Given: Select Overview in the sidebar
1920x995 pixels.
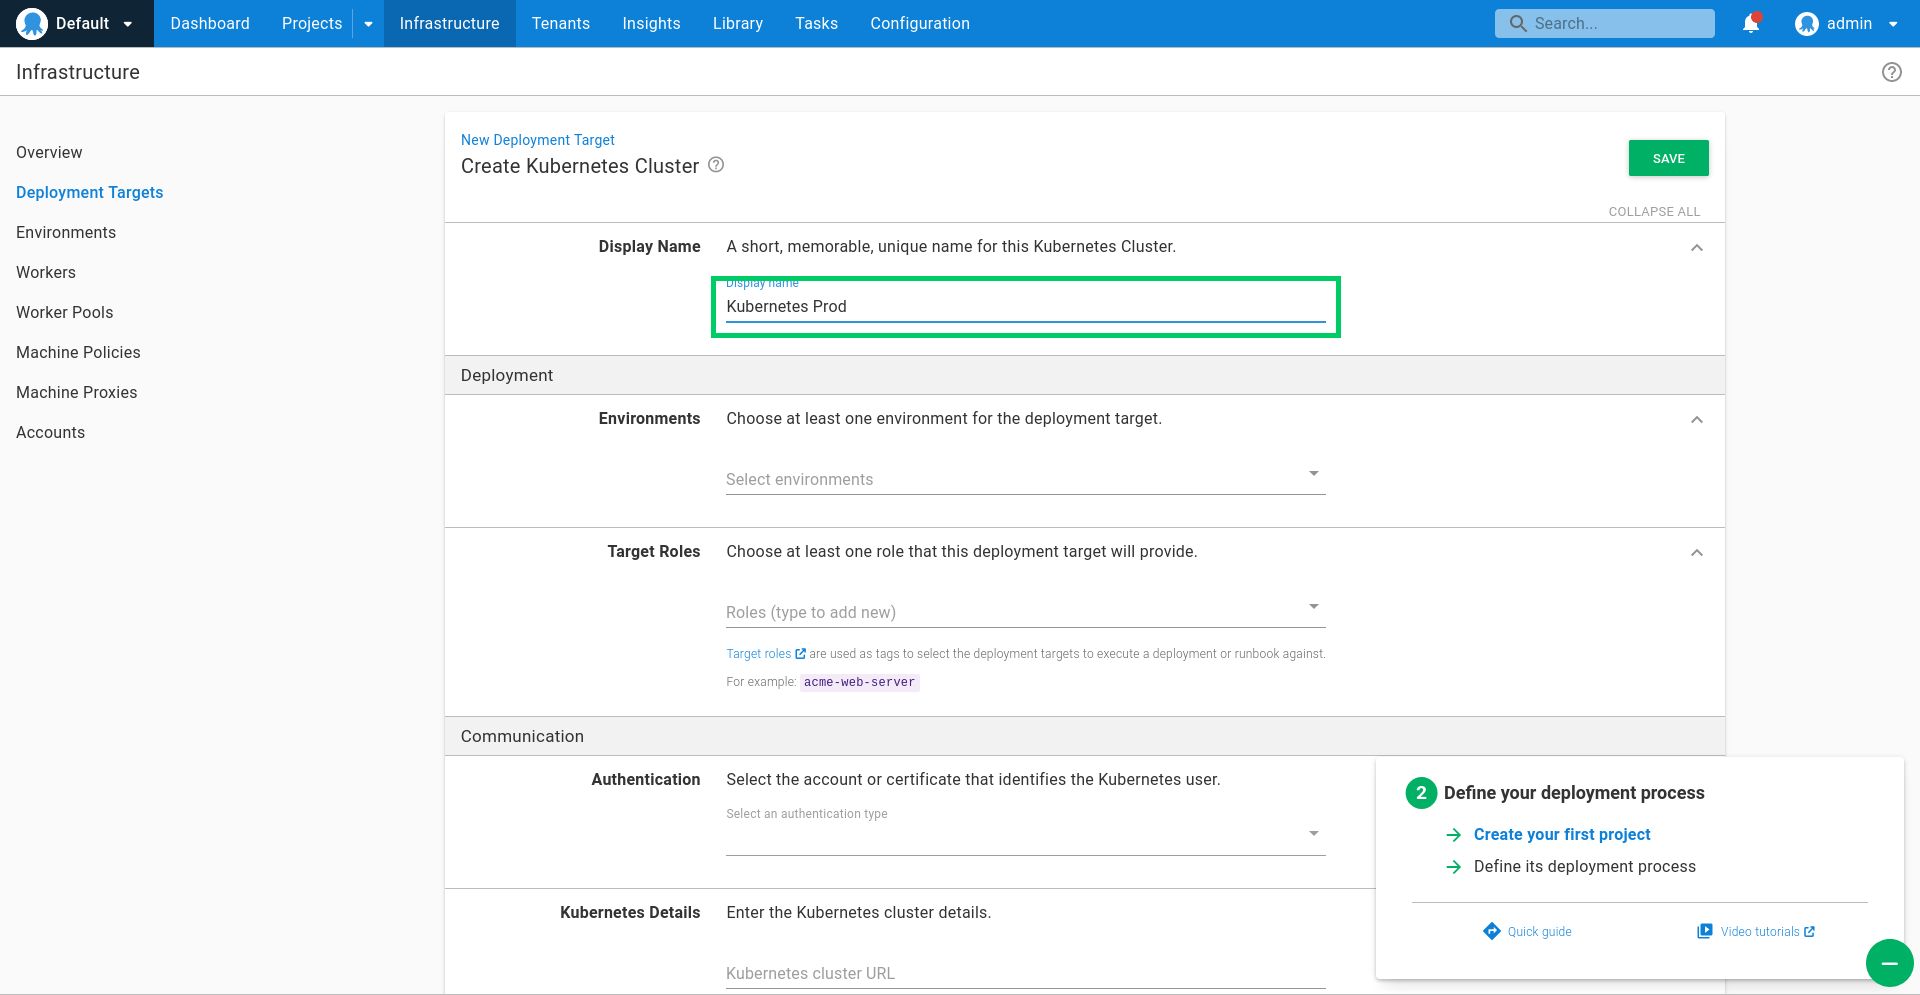Looking at the screenshot, I should (x=49, y=152).
